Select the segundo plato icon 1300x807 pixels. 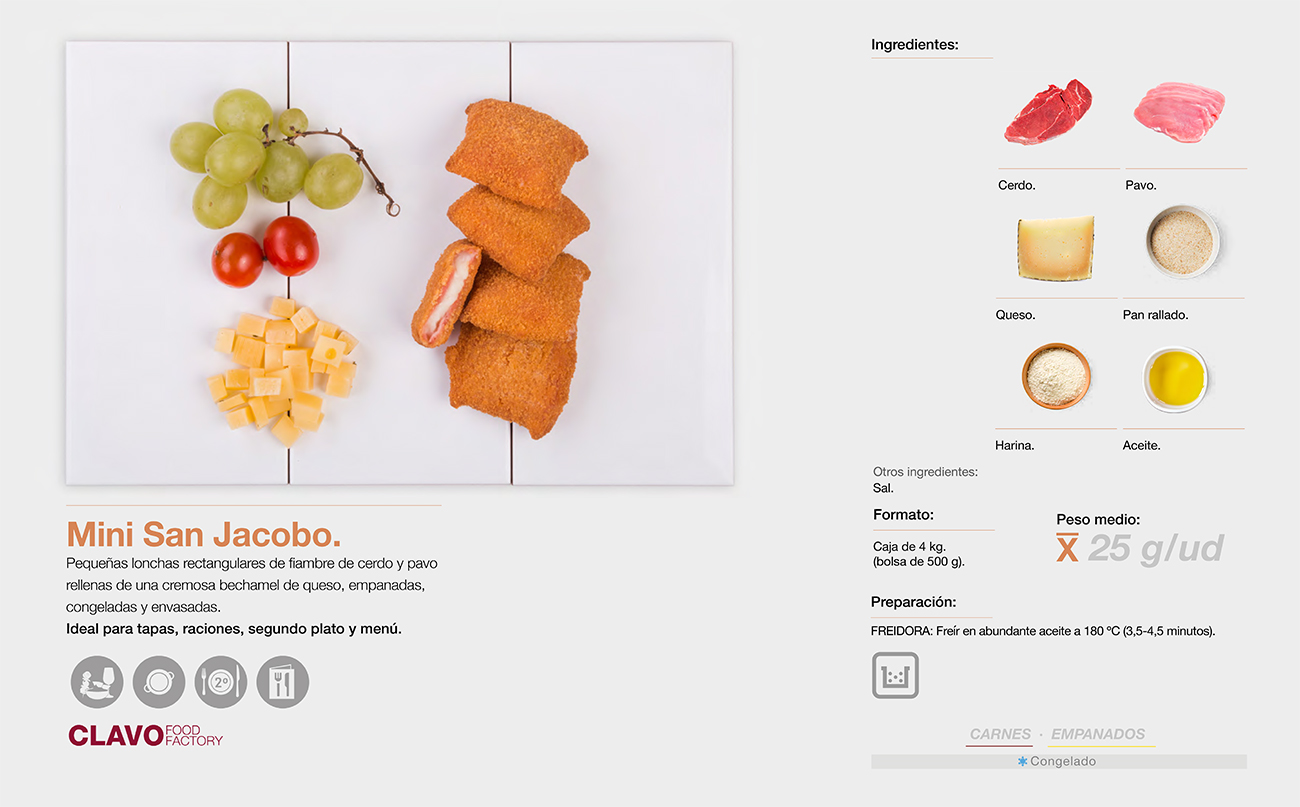point(221,682)
